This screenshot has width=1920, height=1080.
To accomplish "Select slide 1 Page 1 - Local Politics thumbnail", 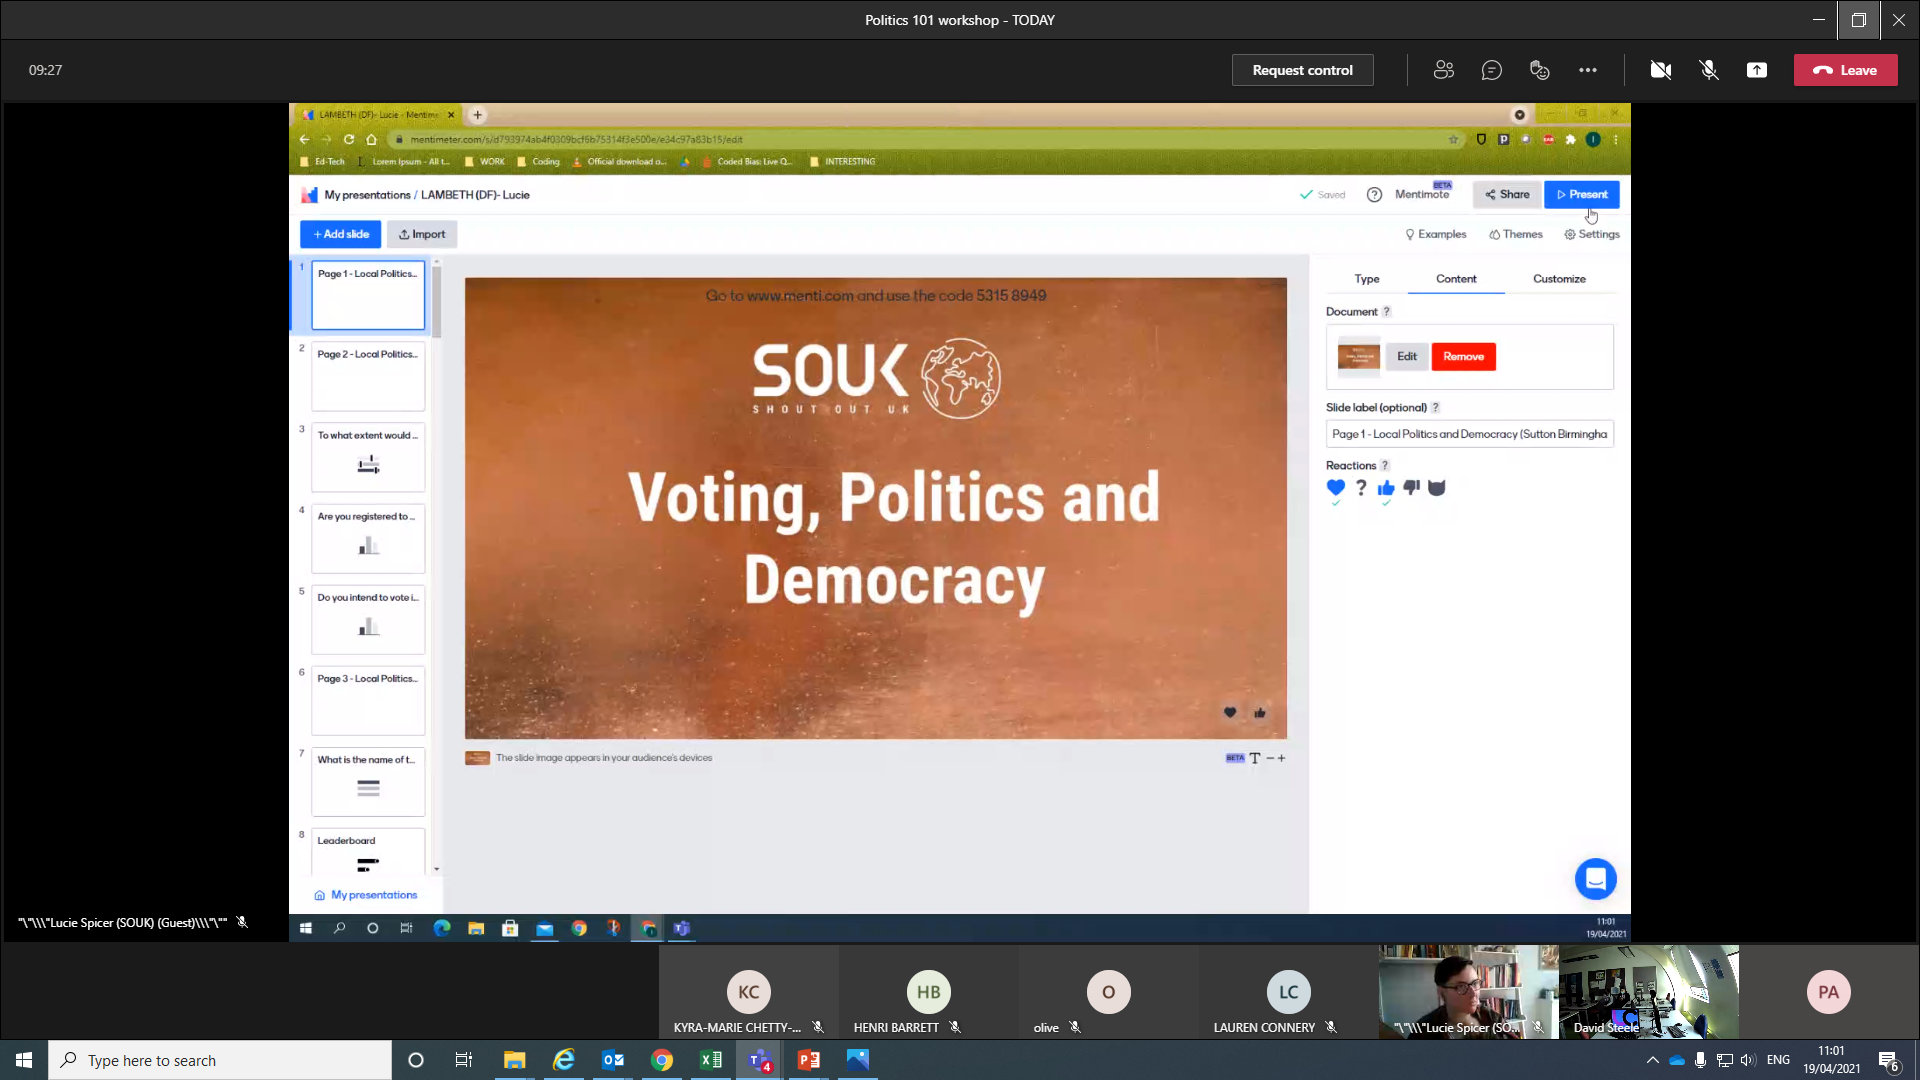I will (x=367, y=295).
